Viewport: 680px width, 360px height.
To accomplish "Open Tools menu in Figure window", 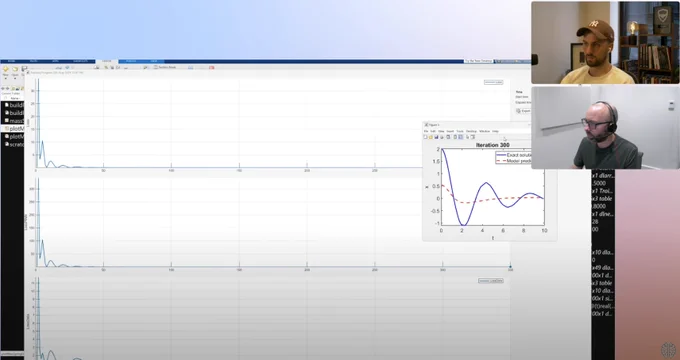I will point(460,131).
